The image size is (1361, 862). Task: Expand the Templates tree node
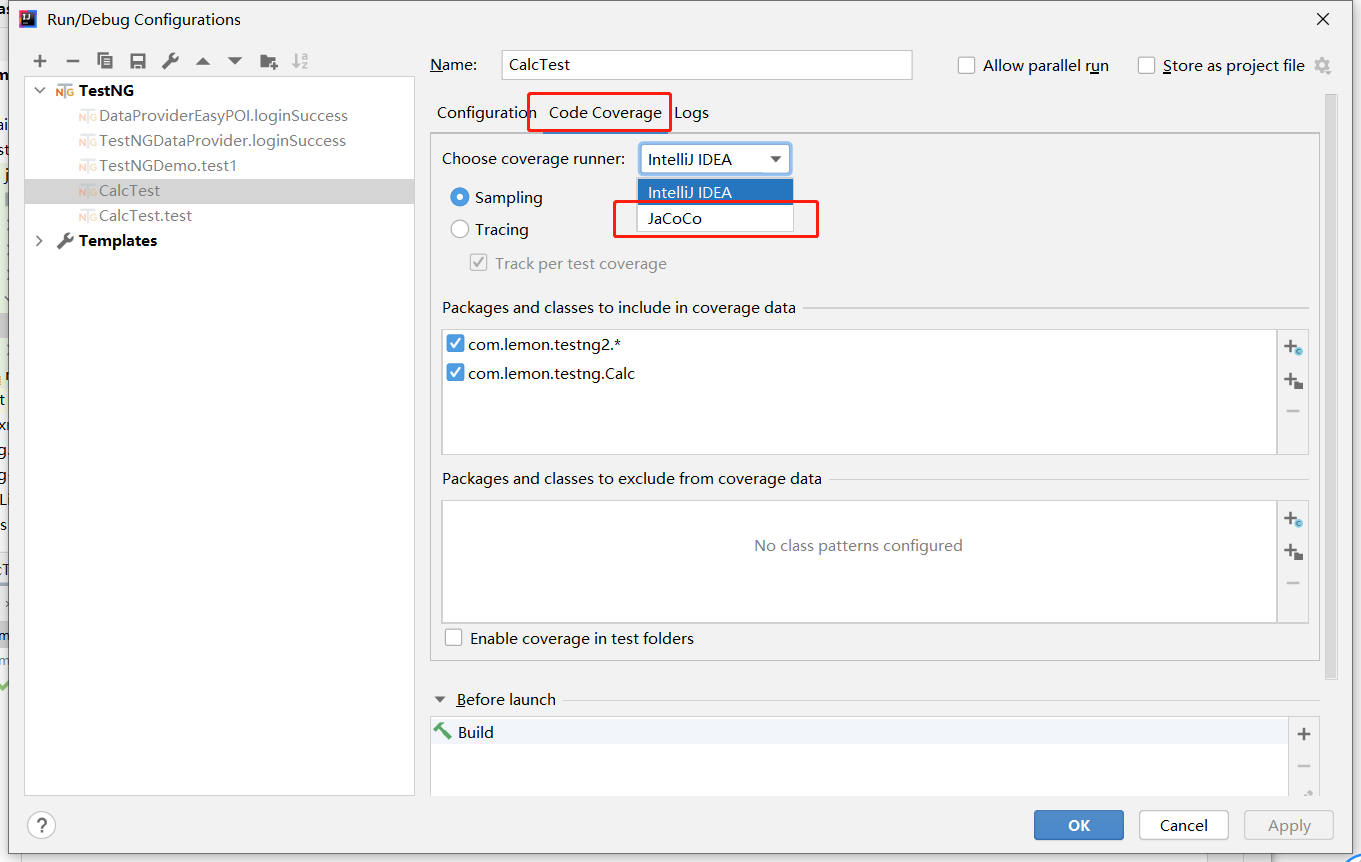click(x=40, y=241)
